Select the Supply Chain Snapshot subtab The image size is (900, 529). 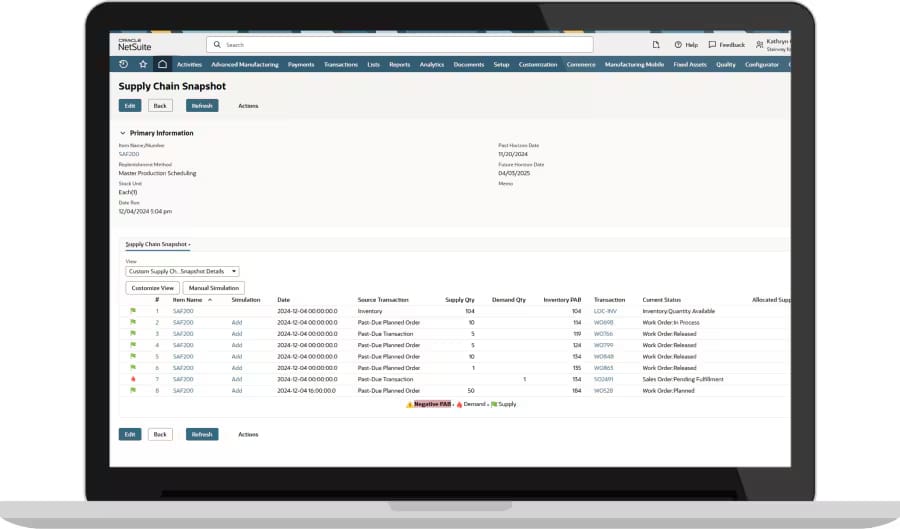pyautogui.click(x=157, y=244)
